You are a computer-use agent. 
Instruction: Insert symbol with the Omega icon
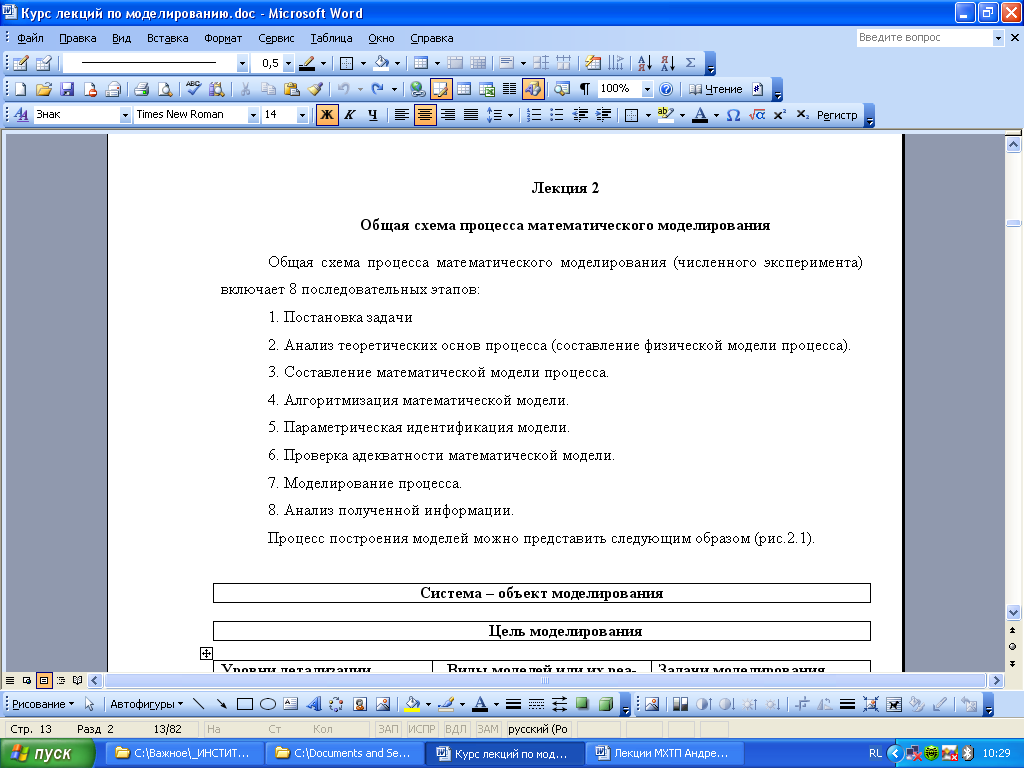[733, 115]
